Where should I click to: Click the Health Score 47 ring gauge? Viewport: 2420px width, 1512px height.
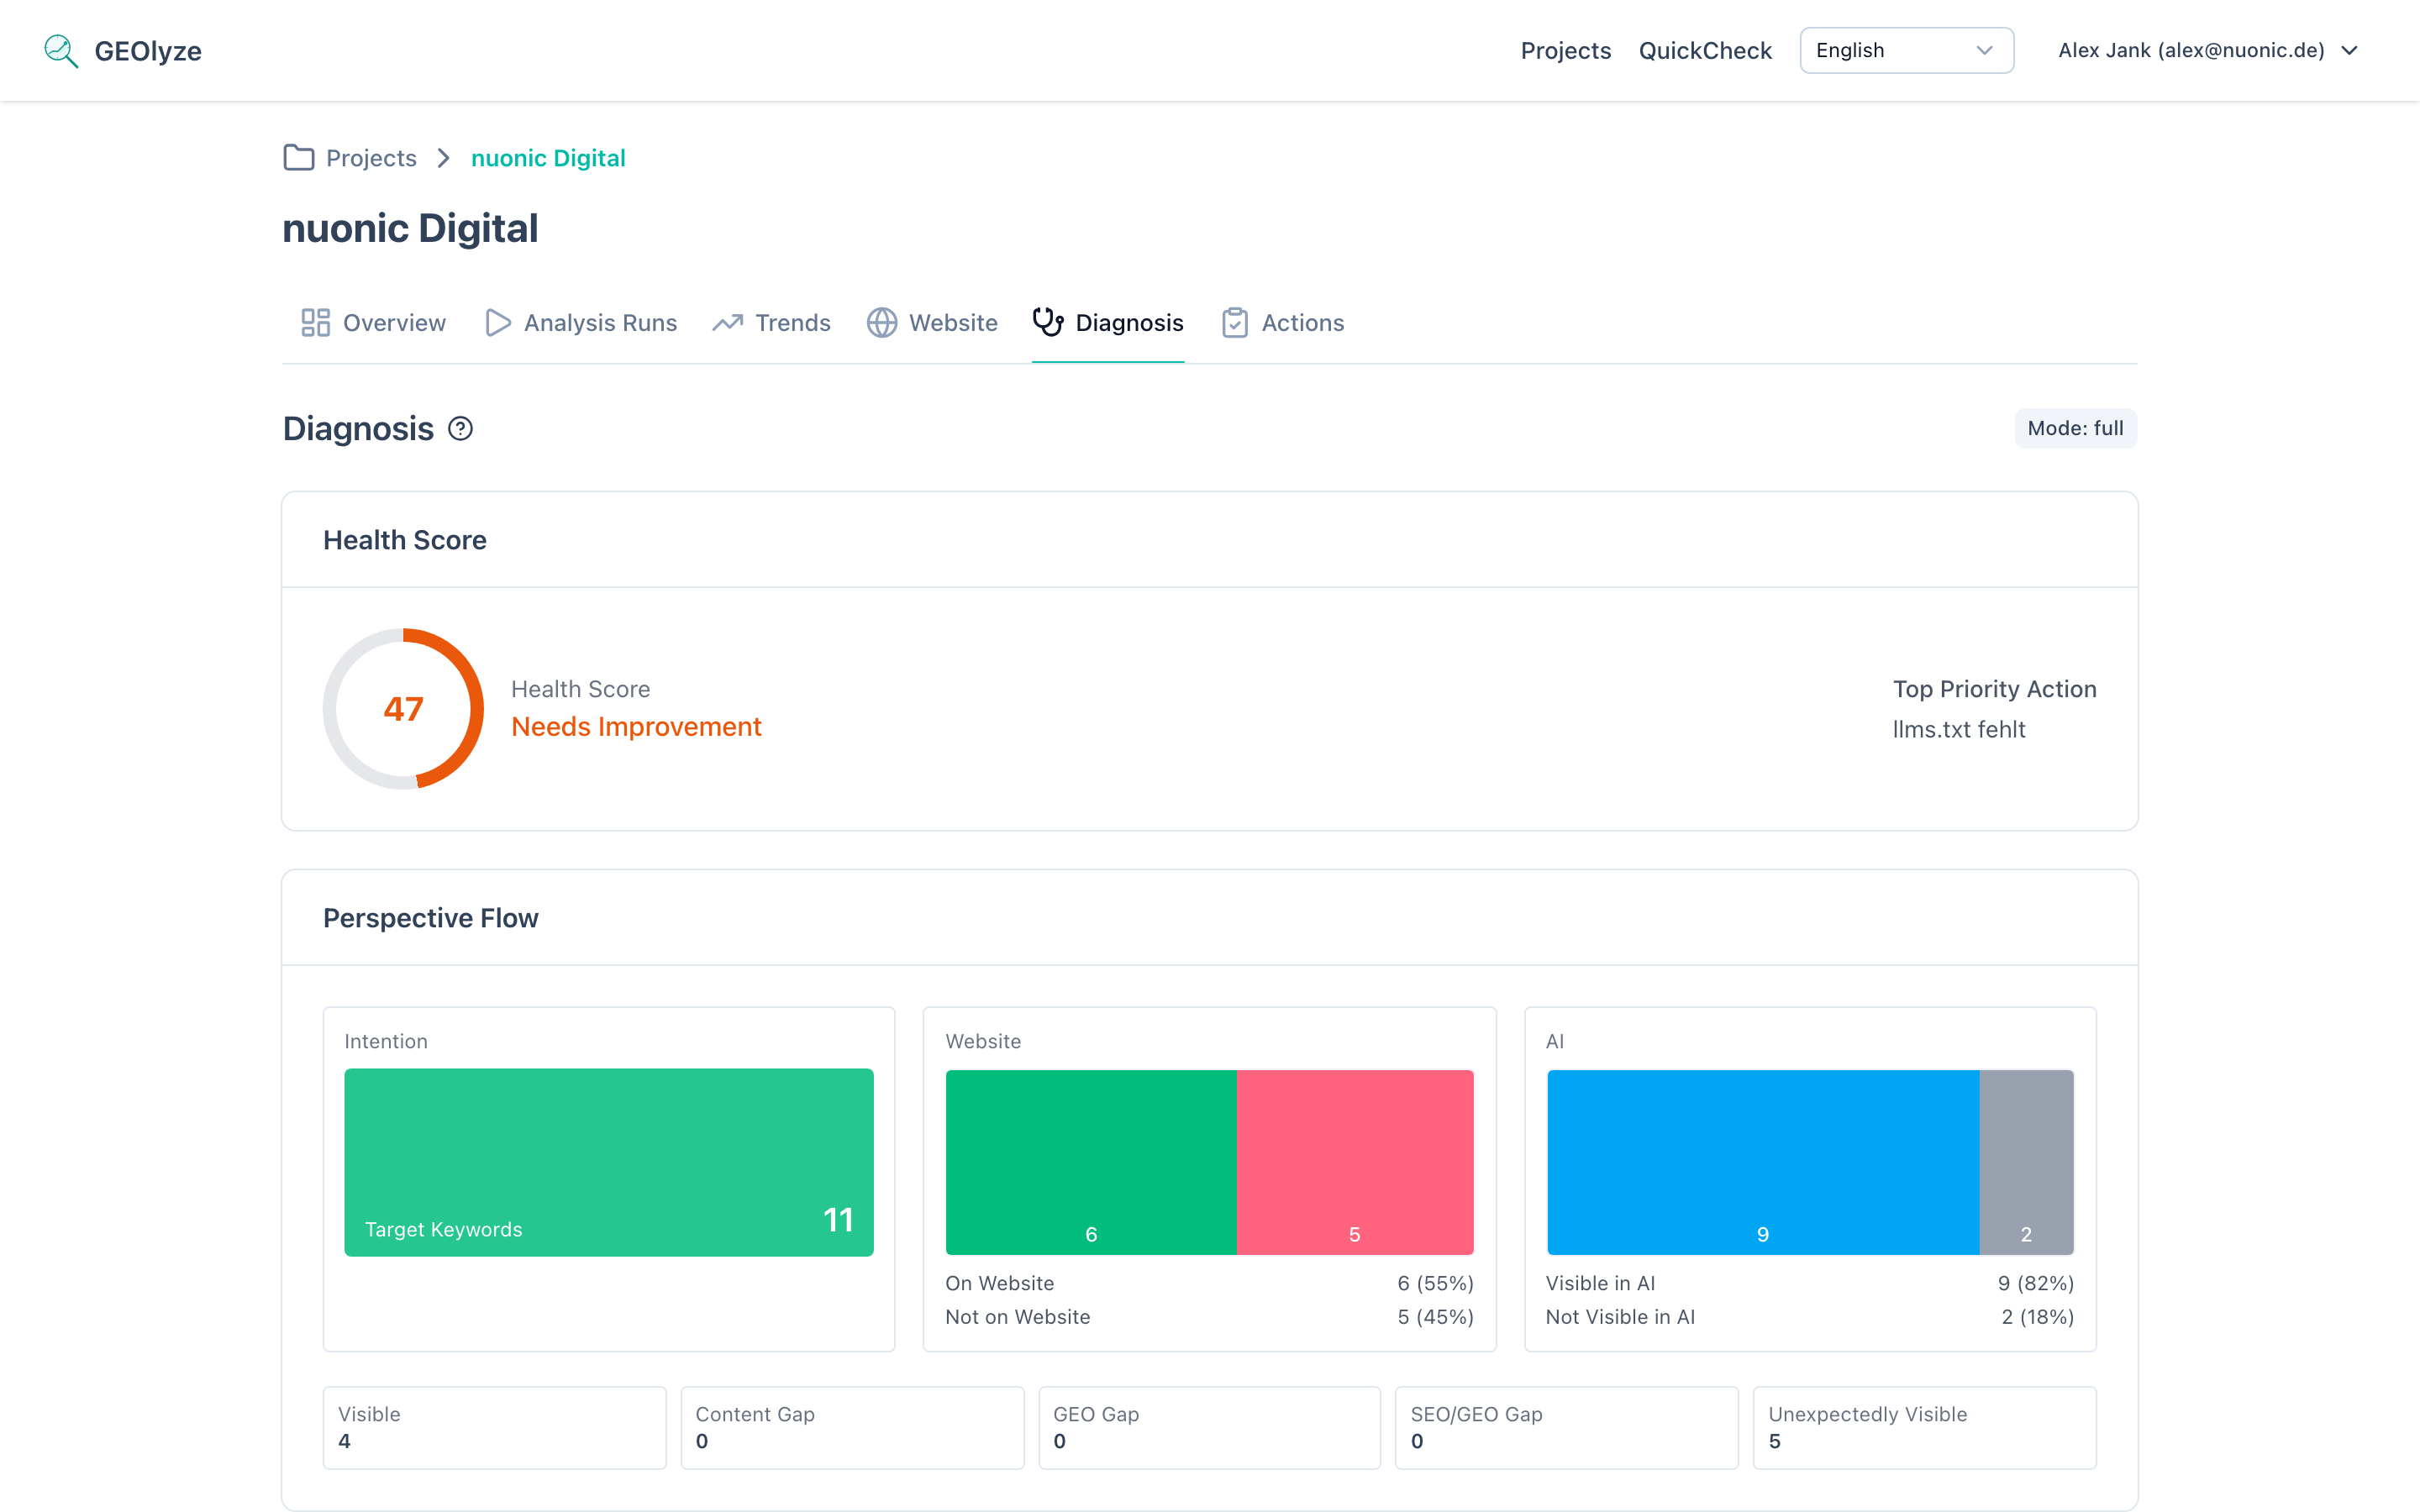tap(403, 708)
